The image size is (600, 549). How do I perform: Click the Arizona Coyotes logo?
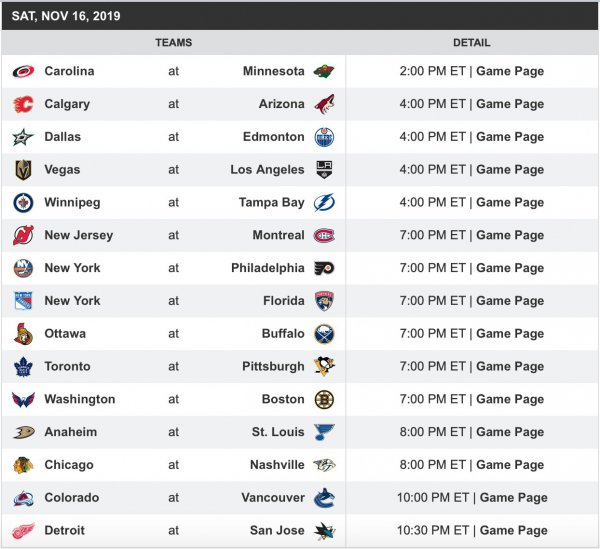tap(324, 104)
